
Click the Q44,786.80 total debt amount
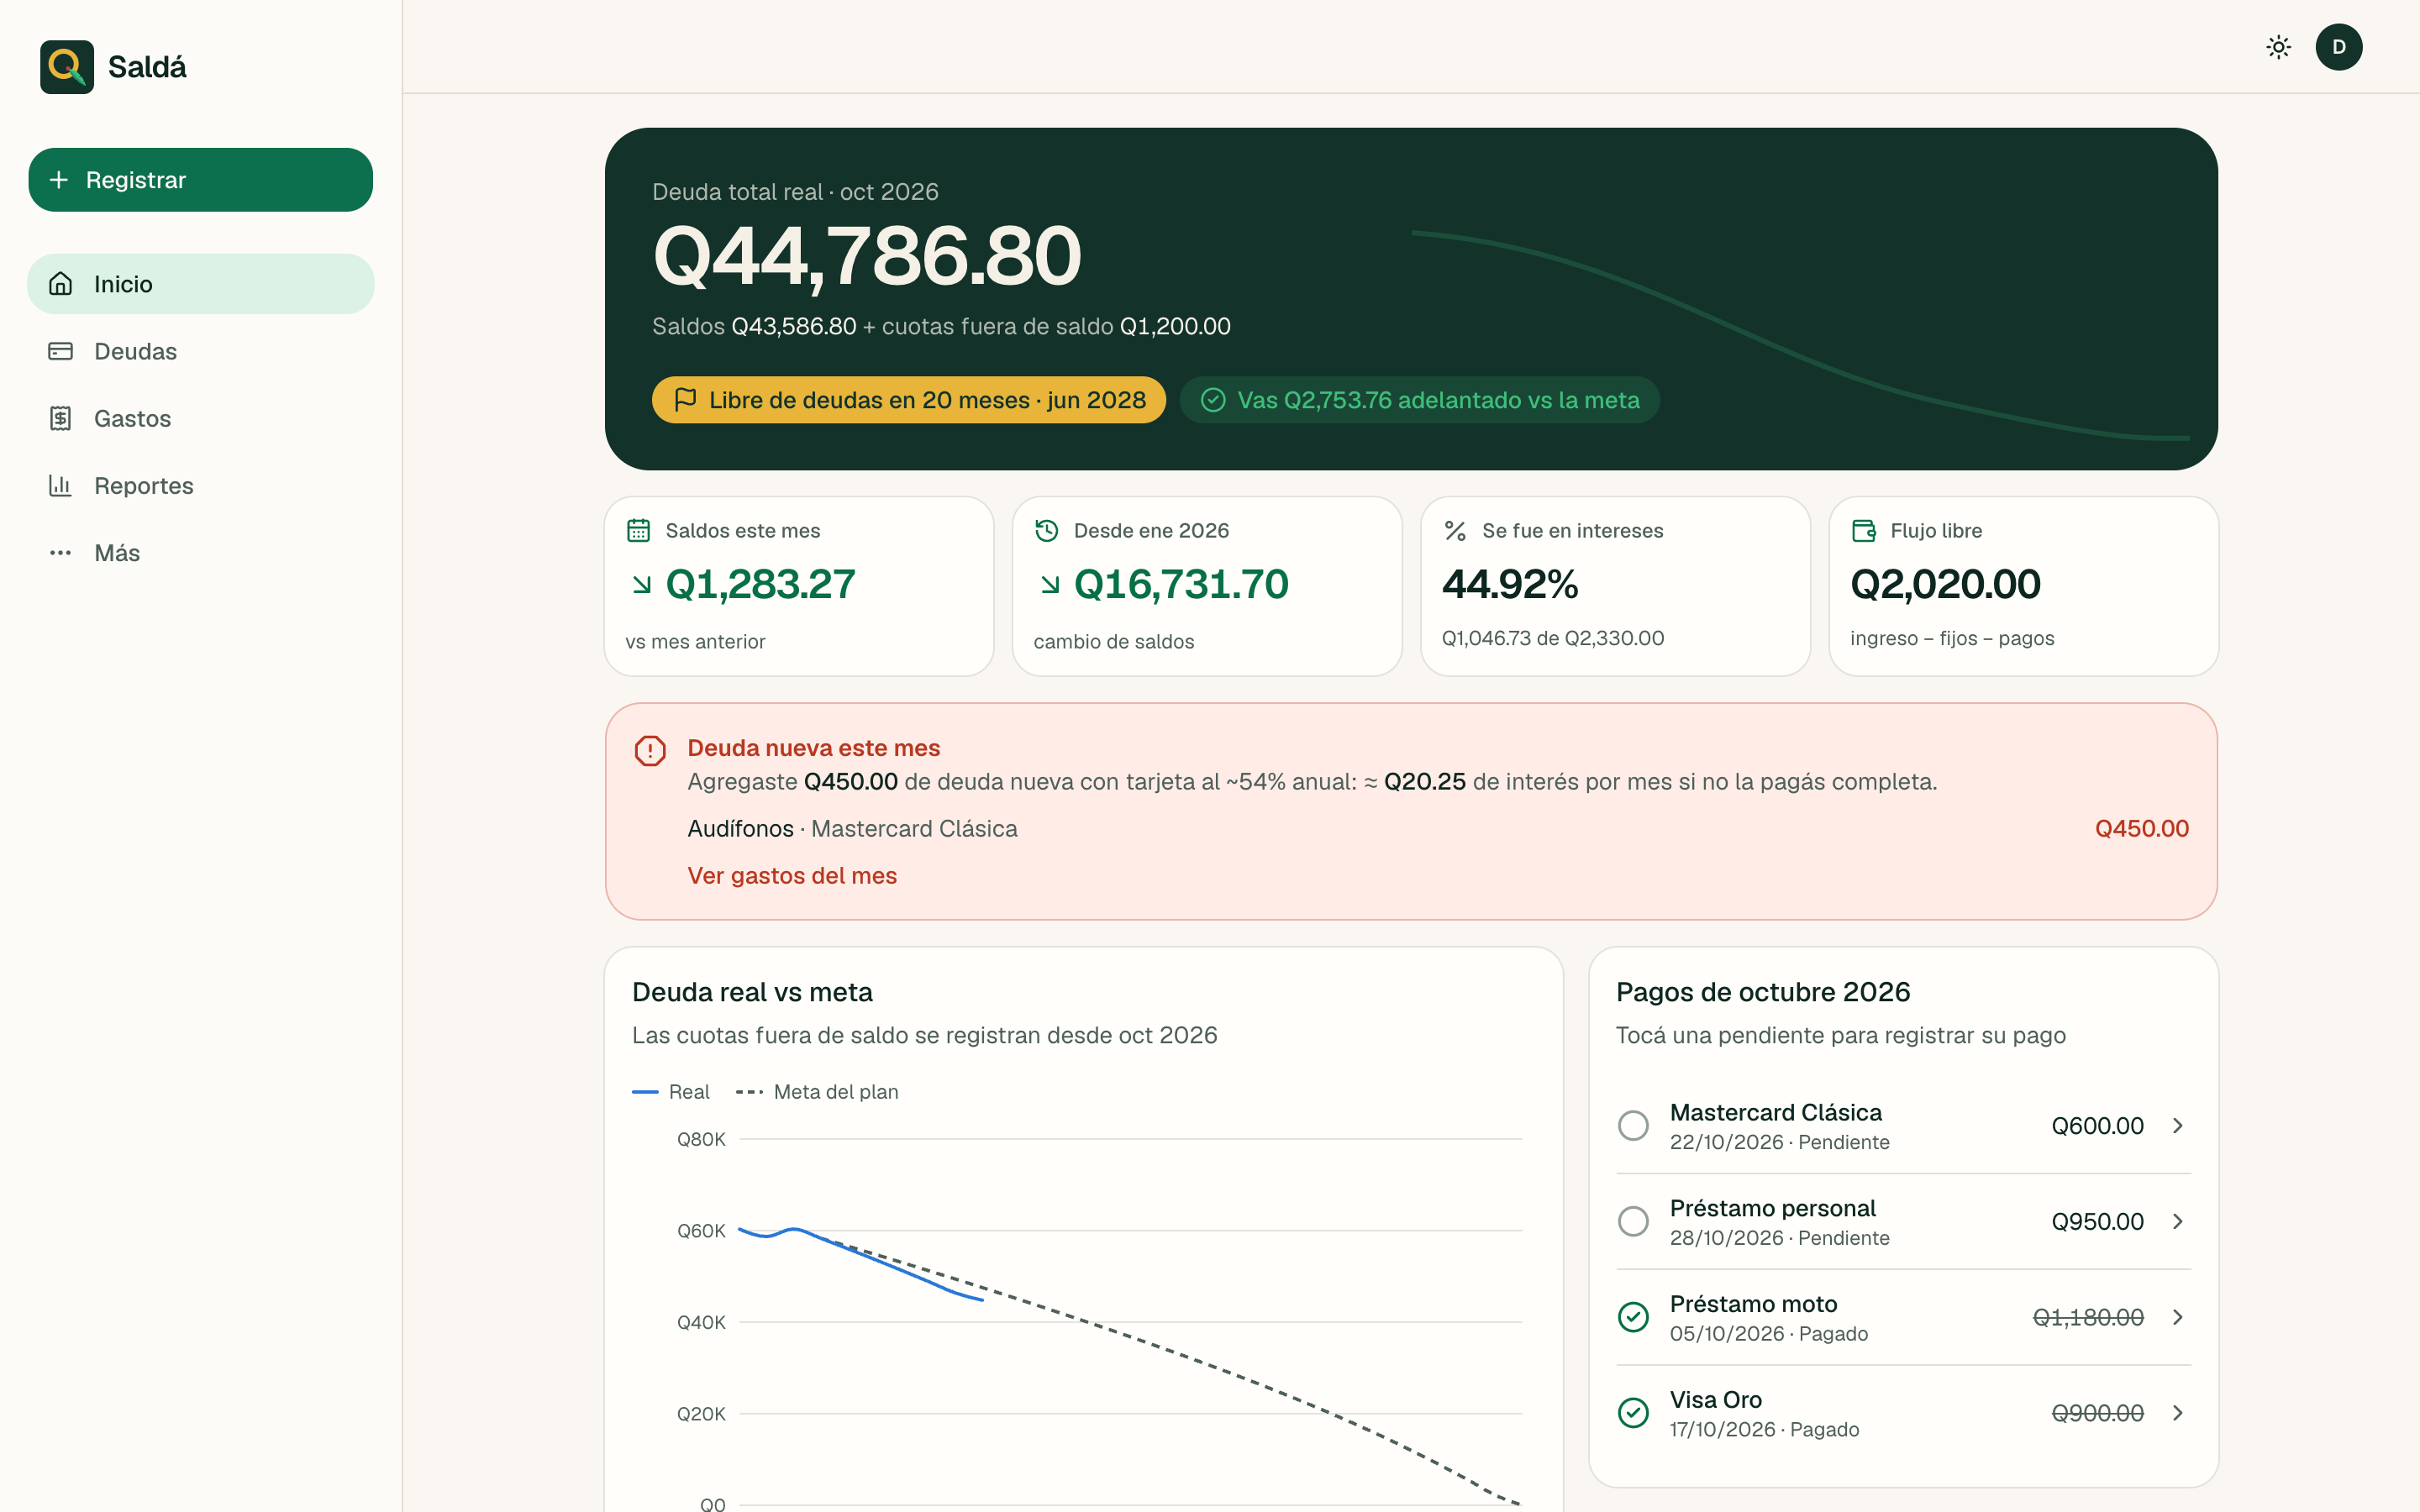(867, 257)
